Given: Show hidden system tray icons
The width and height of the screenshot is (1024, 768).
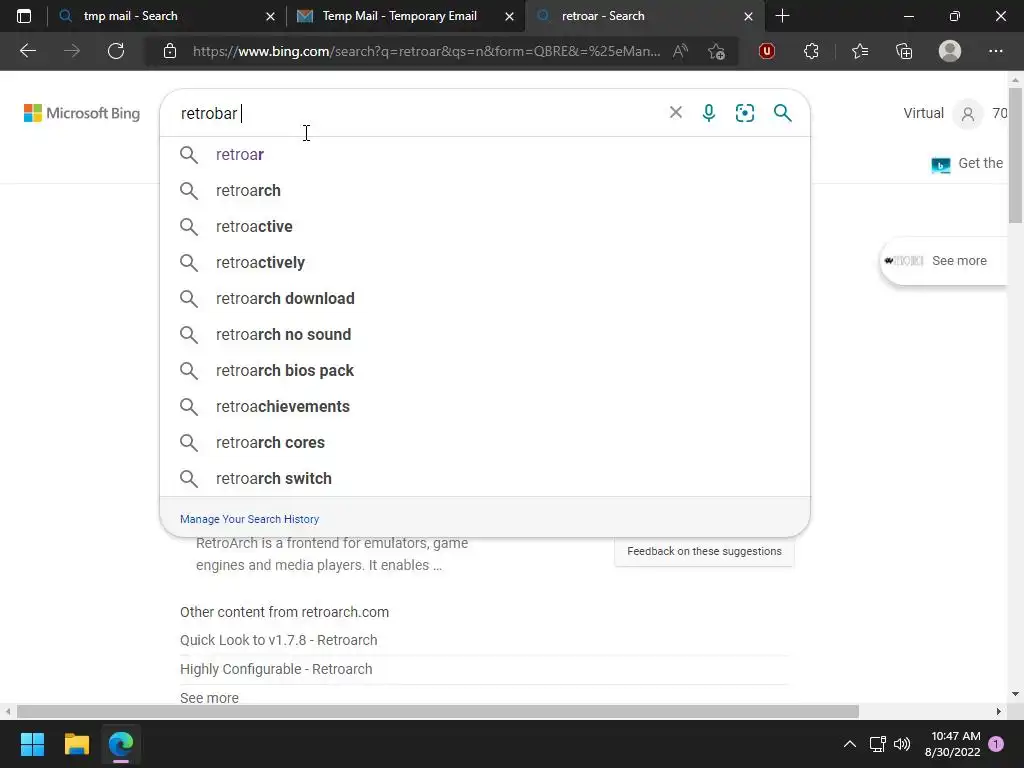Looking at the screenshot, I should click(850, 744).
